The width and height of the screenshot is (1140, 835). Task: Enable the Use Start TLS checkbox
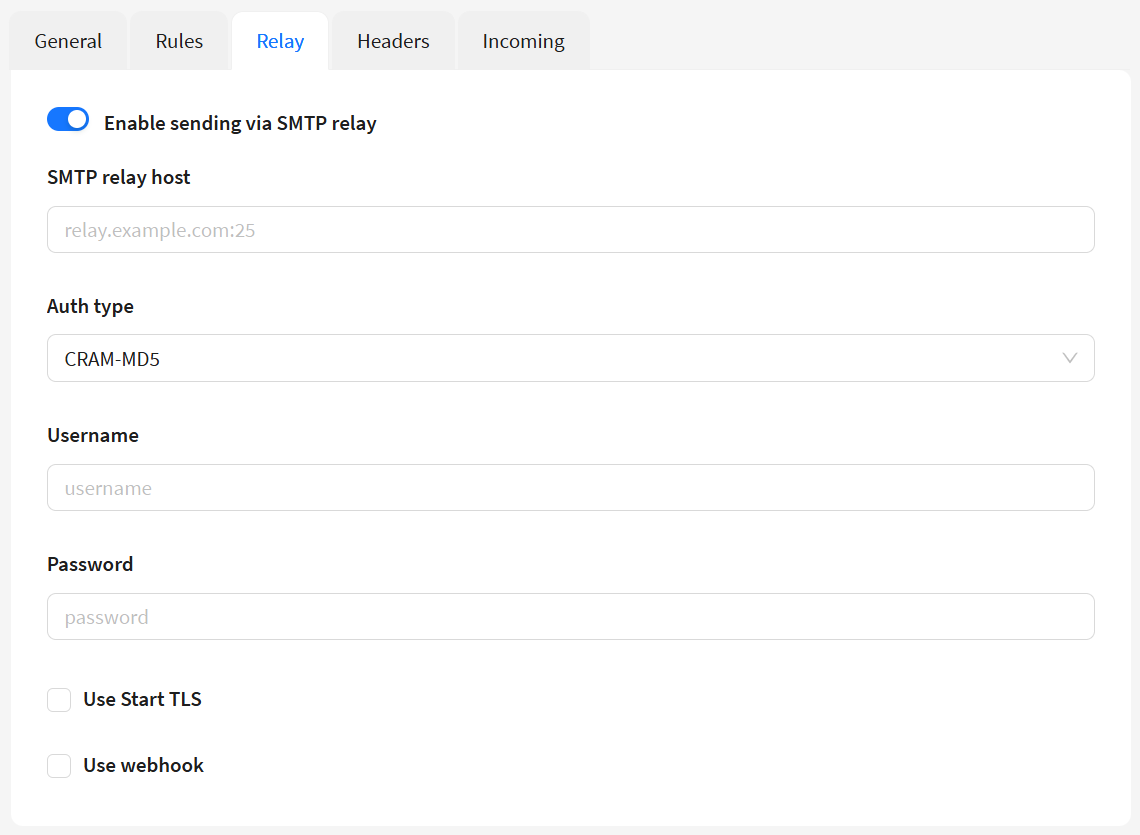pyautogui.click(x=59, y=700)
